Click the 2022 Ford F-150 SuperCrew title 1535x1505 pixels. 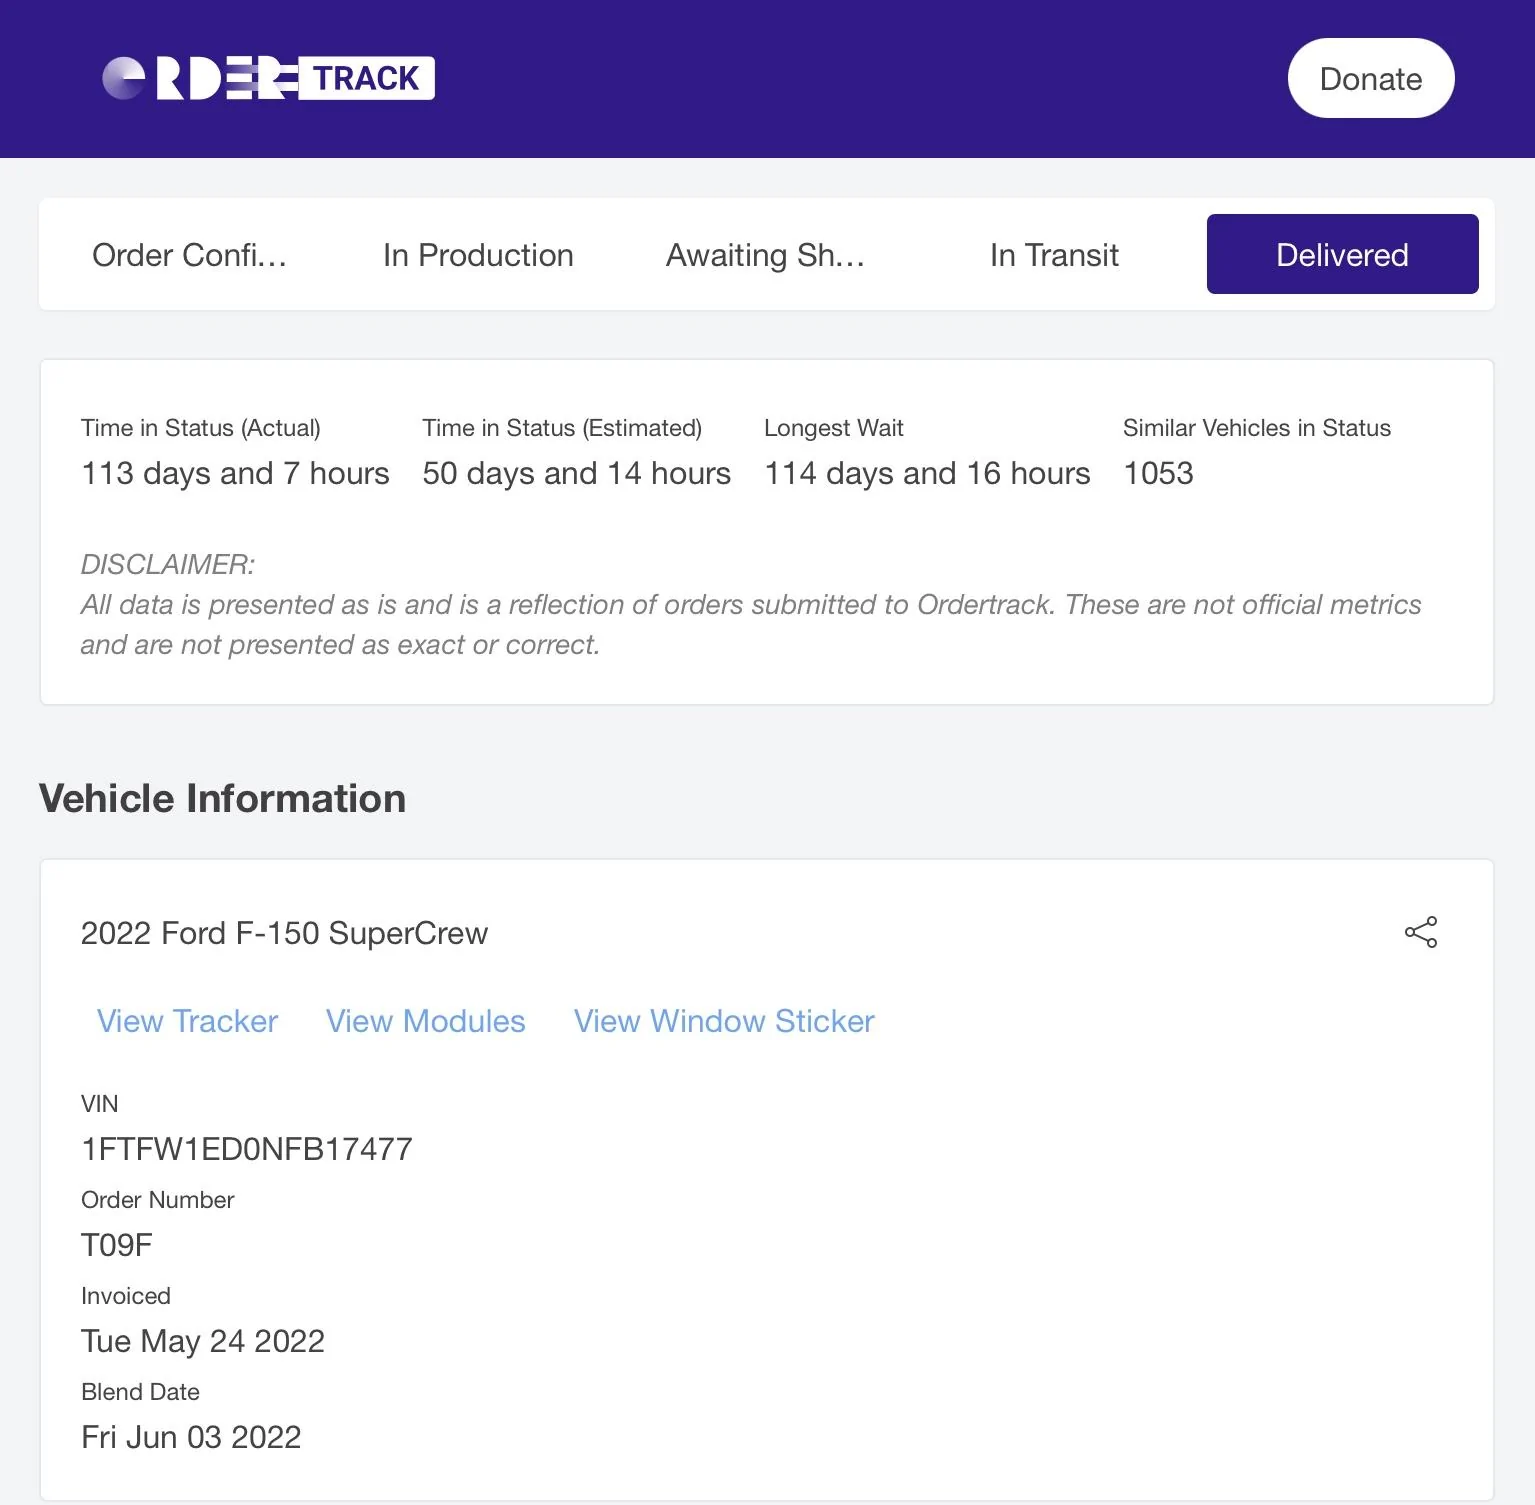pos(284,933)
